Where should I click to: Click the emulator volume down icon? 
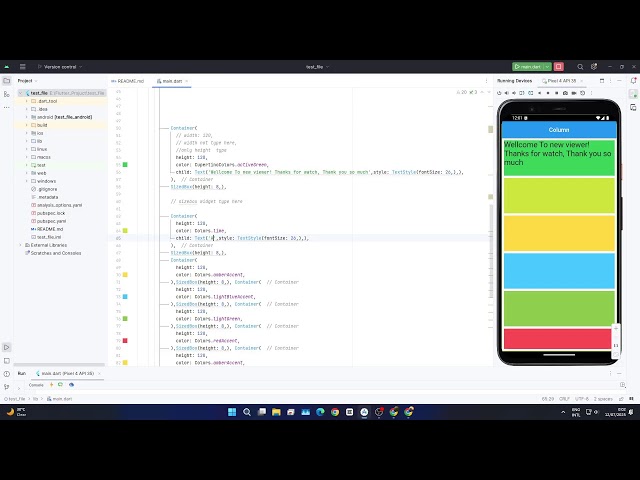click(x=514, y=93)
